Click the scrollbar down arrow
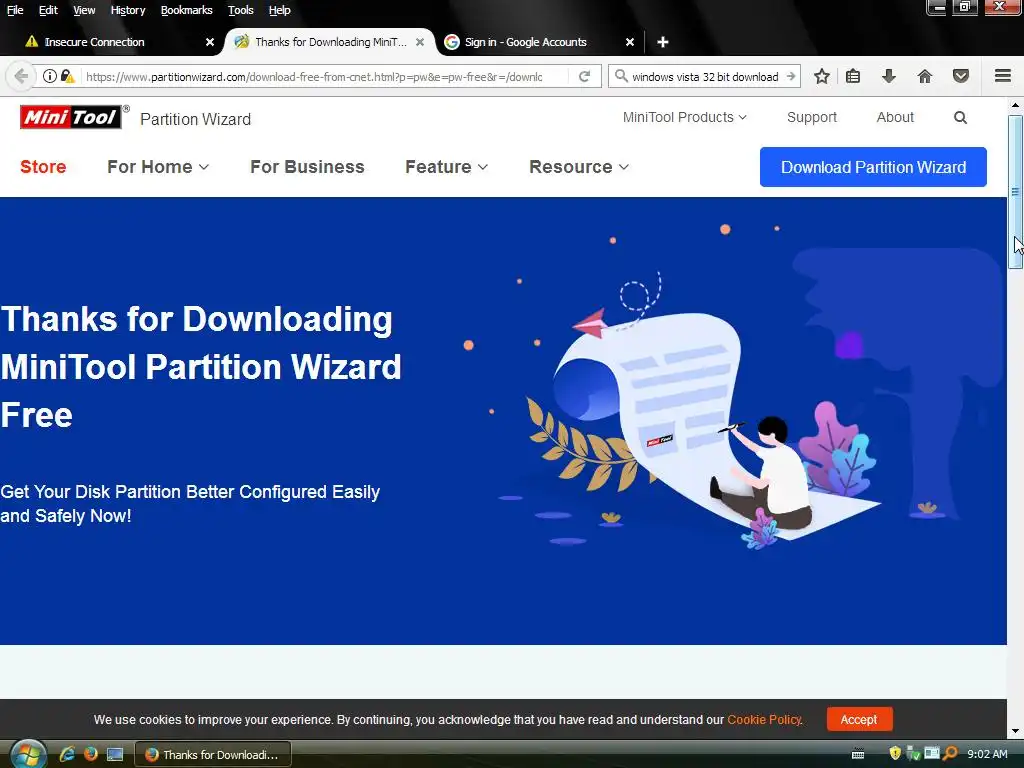The image size is (1024, 768). point(1015,731)
